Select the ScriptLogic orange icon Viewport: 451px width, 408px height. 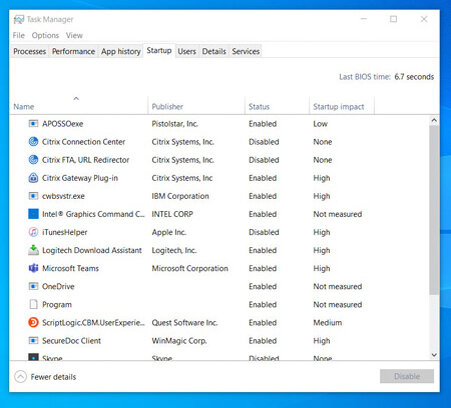[x=33, y=322]
